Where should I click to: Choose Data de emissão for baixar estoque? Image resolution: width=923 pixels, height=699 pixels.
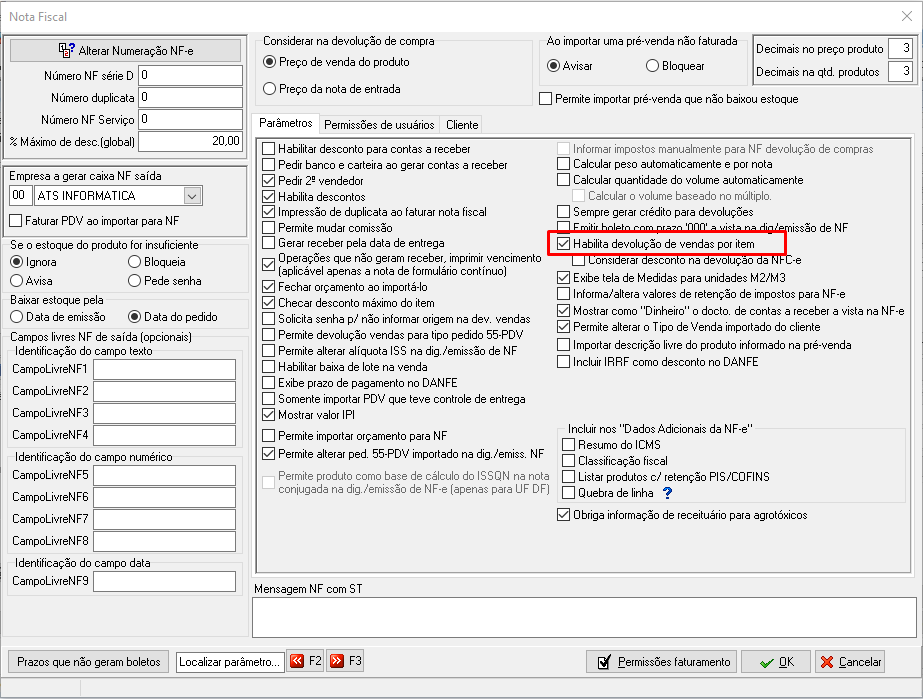click(16, 317)
